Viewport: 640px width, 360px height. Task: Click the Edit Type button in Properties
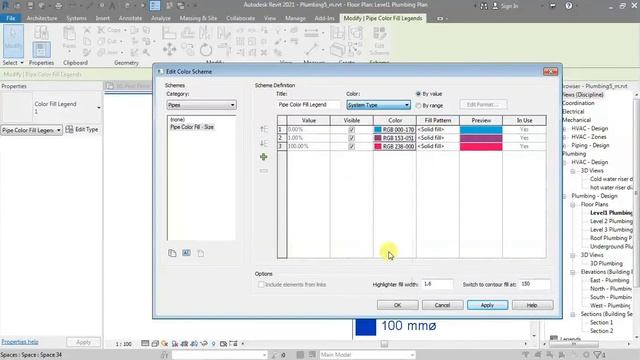[82, 129]
